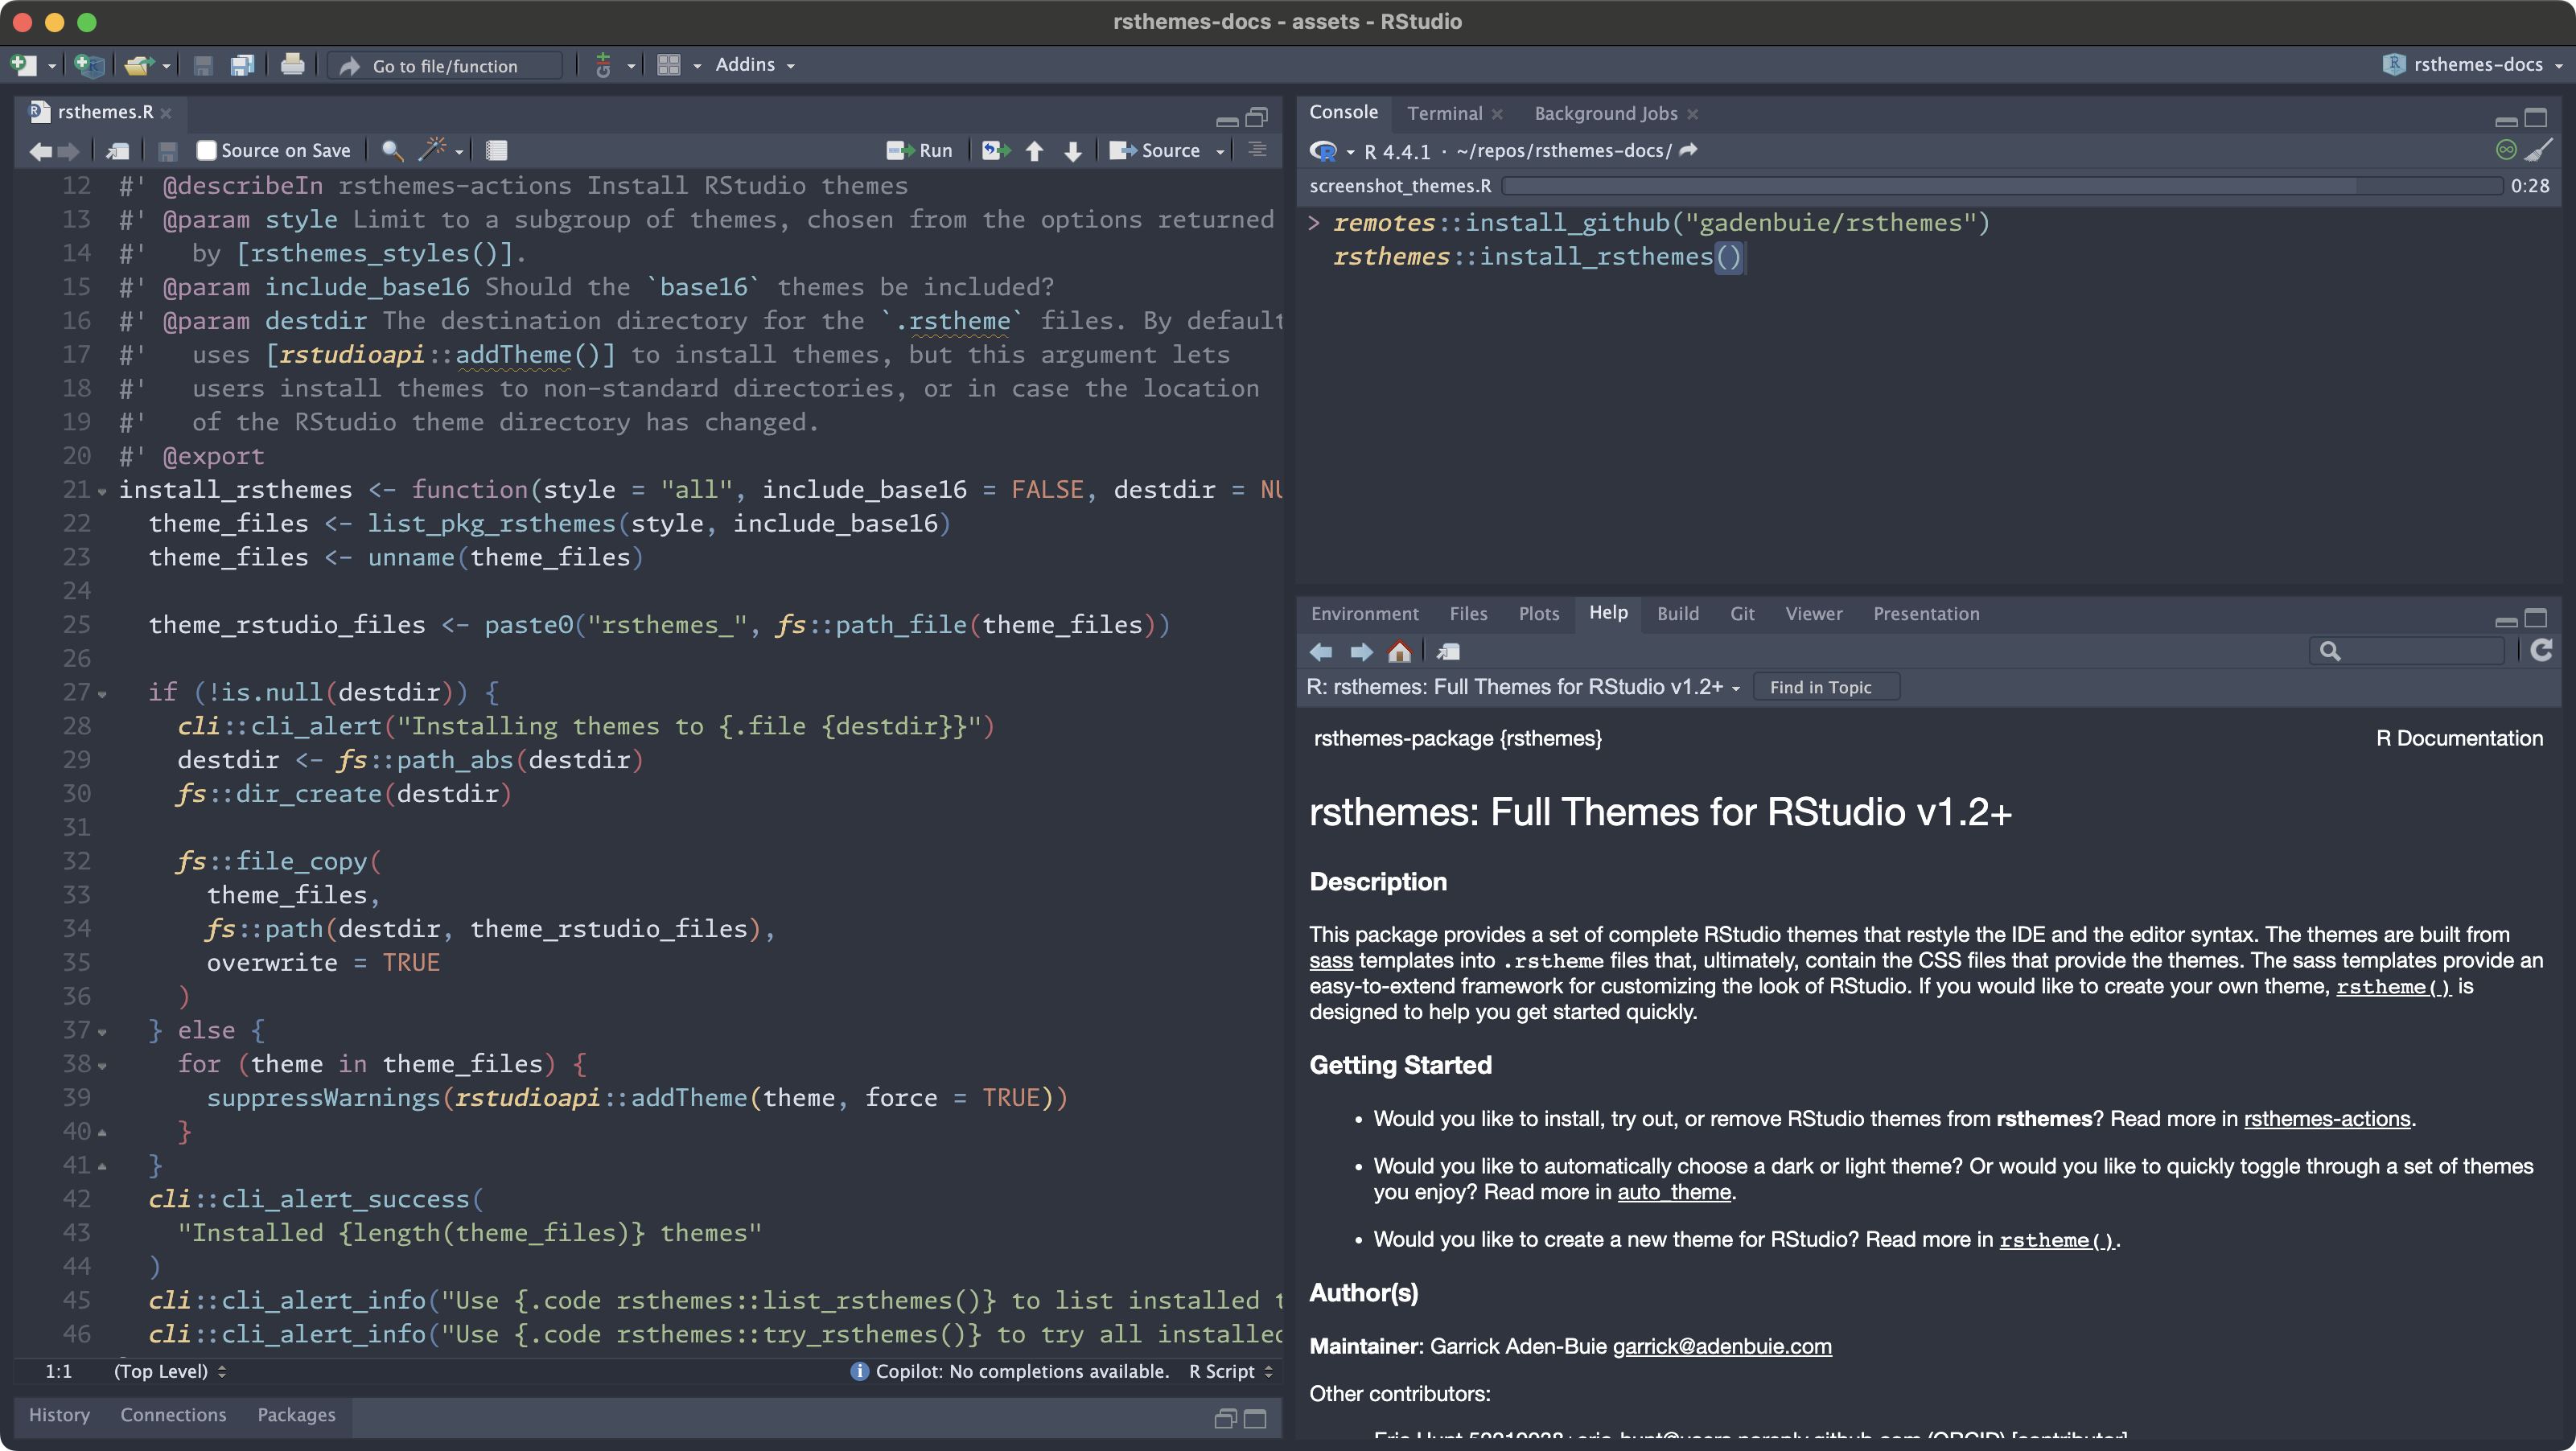This screenshot has width=2576, height=1451.
Task: Toggle the Source on Save checkbox
Action: 207,150
